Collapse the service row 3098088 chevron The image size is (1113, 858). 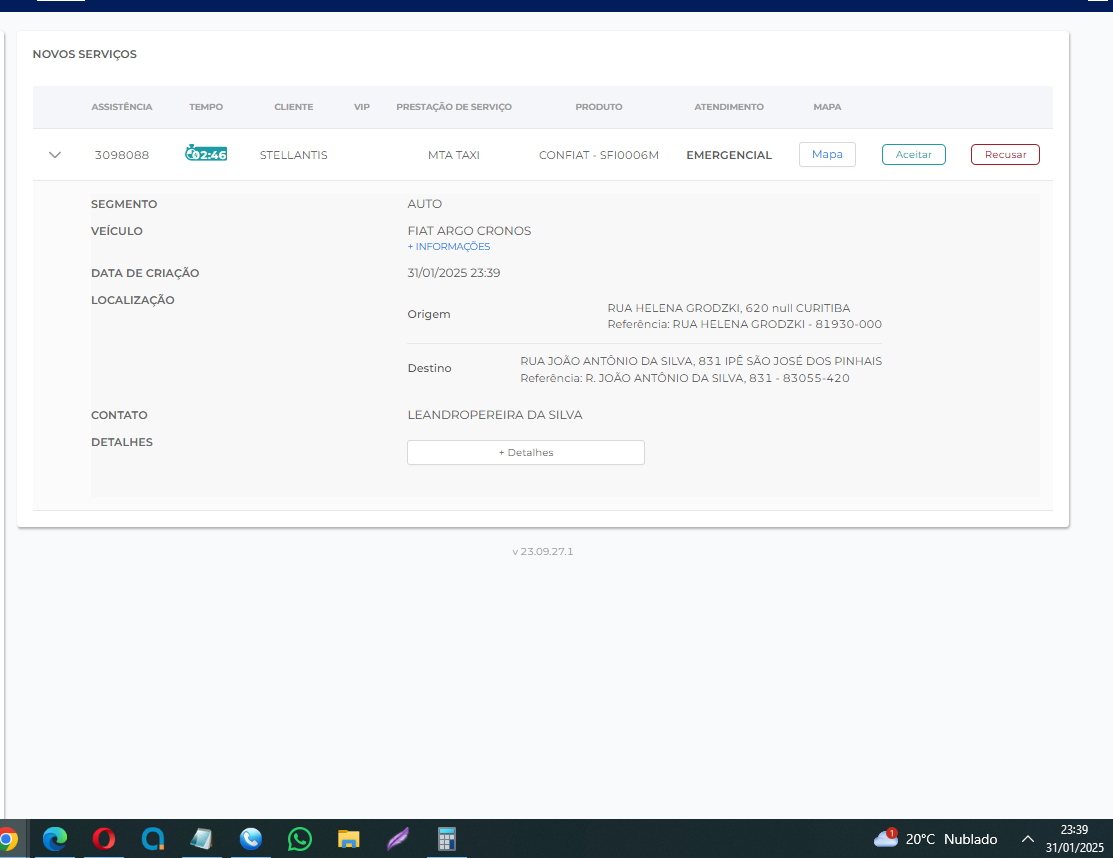point(55,155)
